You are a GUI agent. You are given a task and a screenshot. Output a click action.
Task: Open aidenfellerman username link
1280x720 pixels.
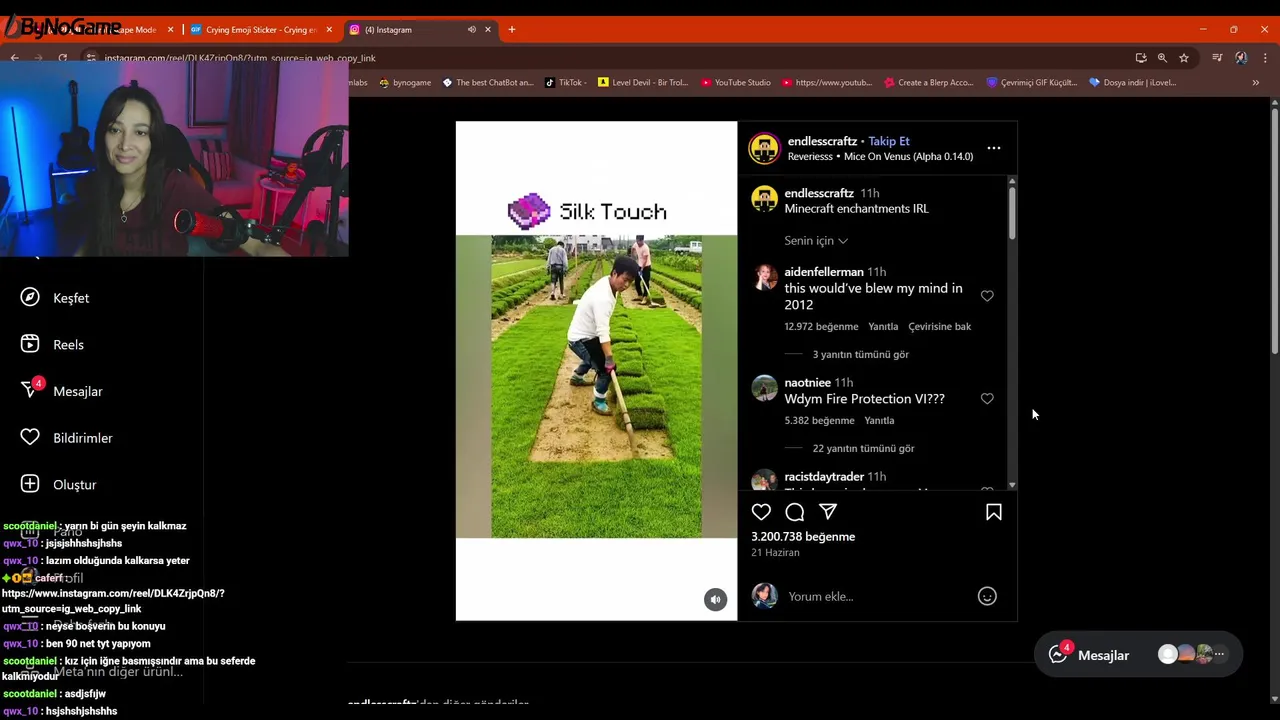[824, 272]
